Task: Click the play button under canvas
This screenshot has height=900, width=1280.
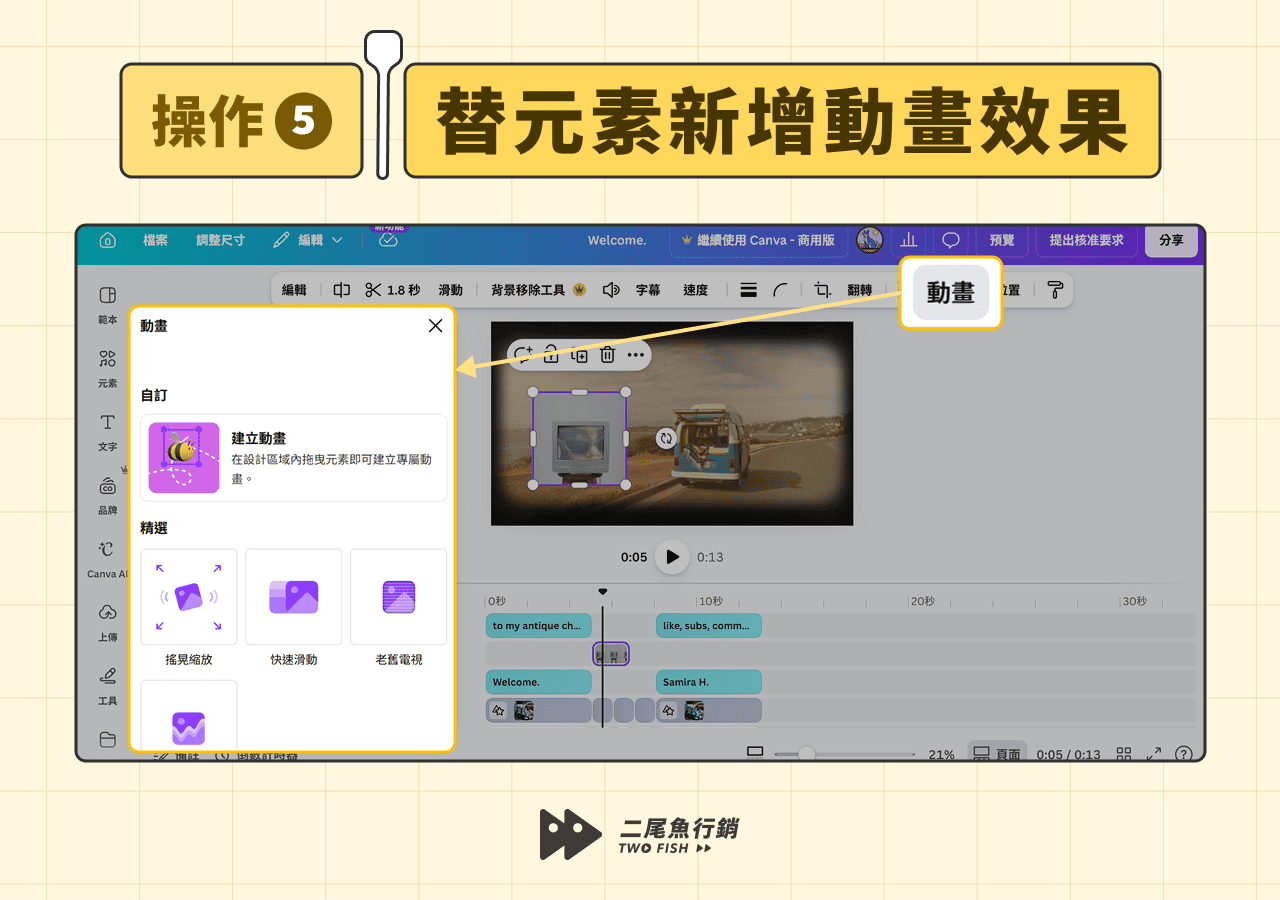Action: coord(672,557)
